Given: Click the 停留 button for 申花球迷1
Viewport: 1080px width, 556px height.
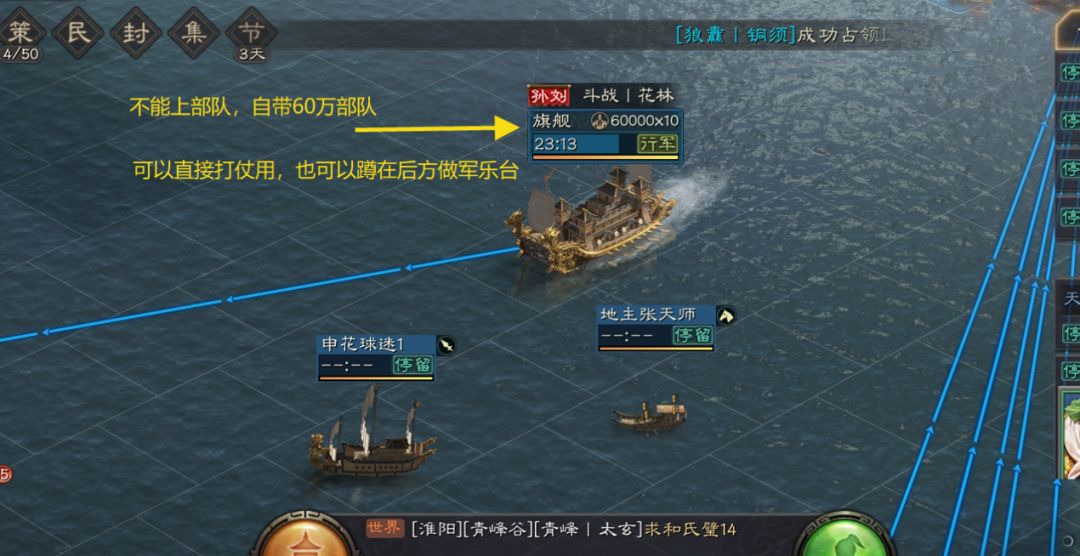Looking at the screenshot, I should pos(412,364).
